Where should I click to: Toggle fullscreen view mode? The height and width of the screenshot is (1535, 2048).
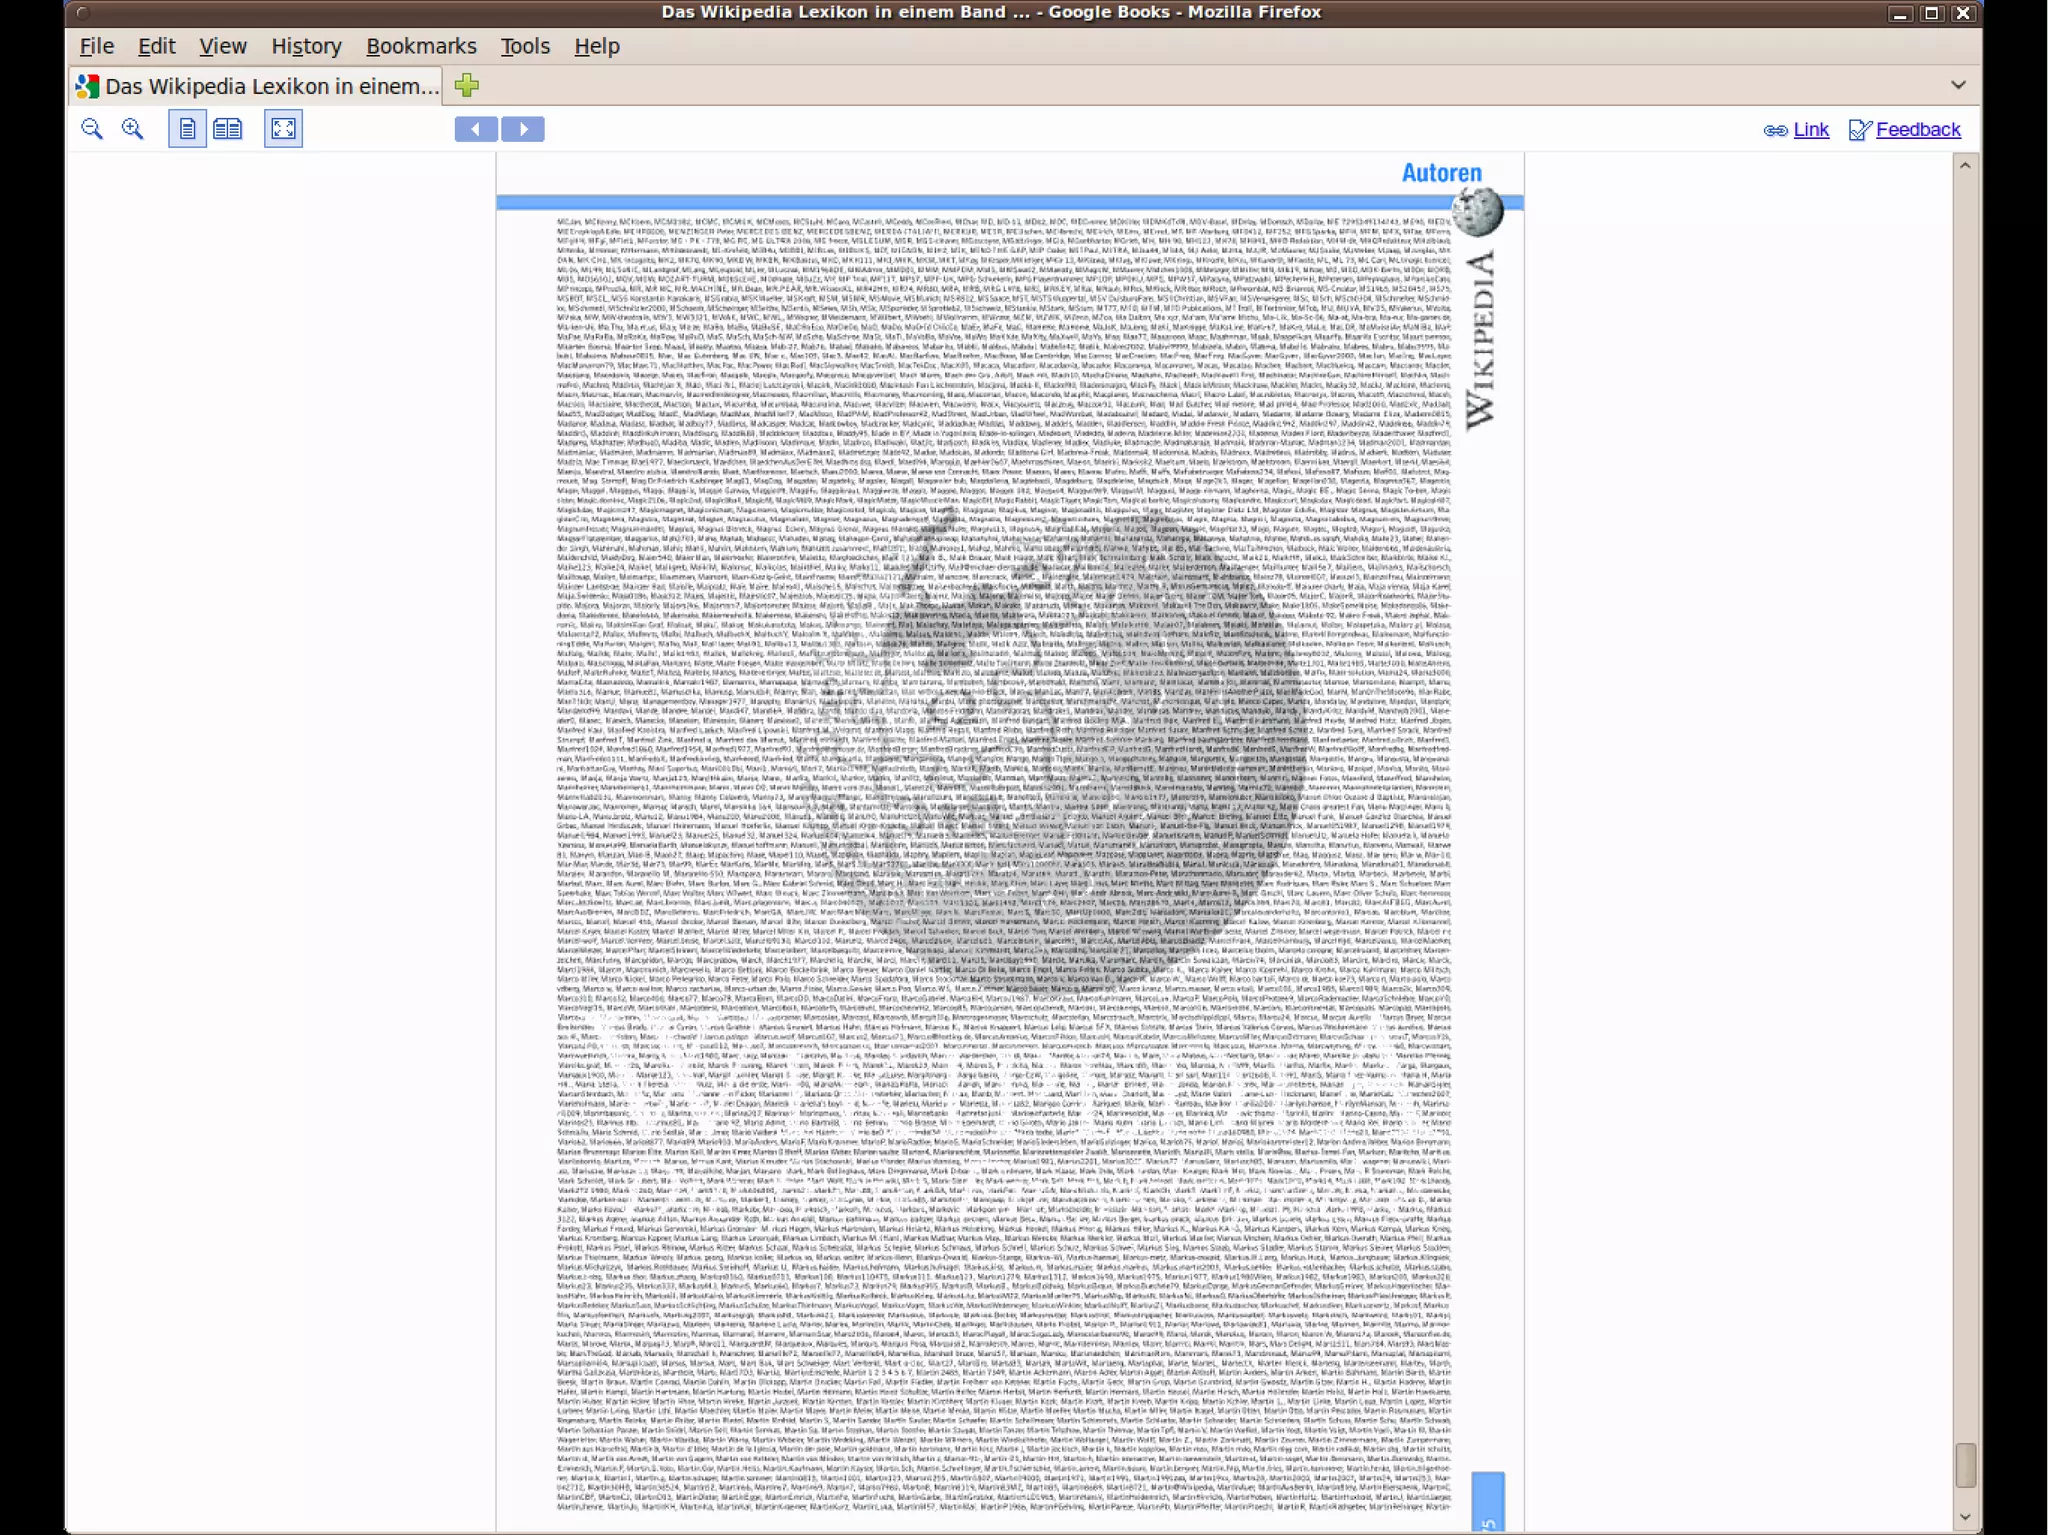point(283,129)
